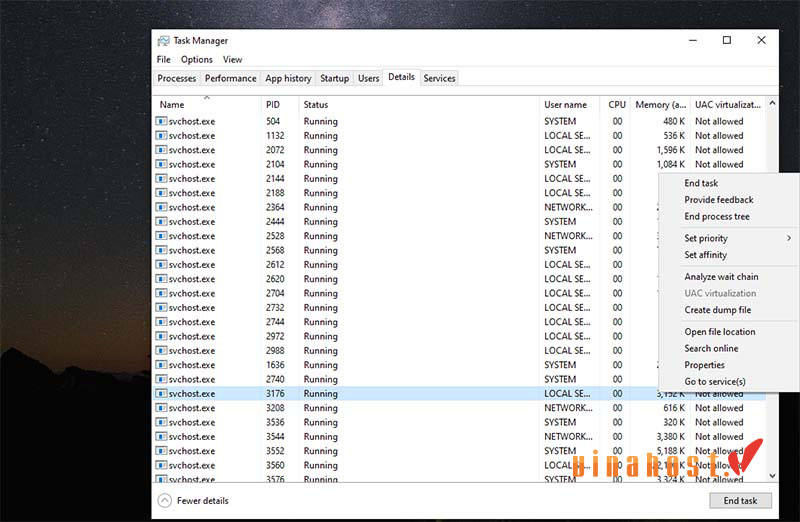Switch to the Performance tab
Screen dimensions: 800x522
[231, 79]
